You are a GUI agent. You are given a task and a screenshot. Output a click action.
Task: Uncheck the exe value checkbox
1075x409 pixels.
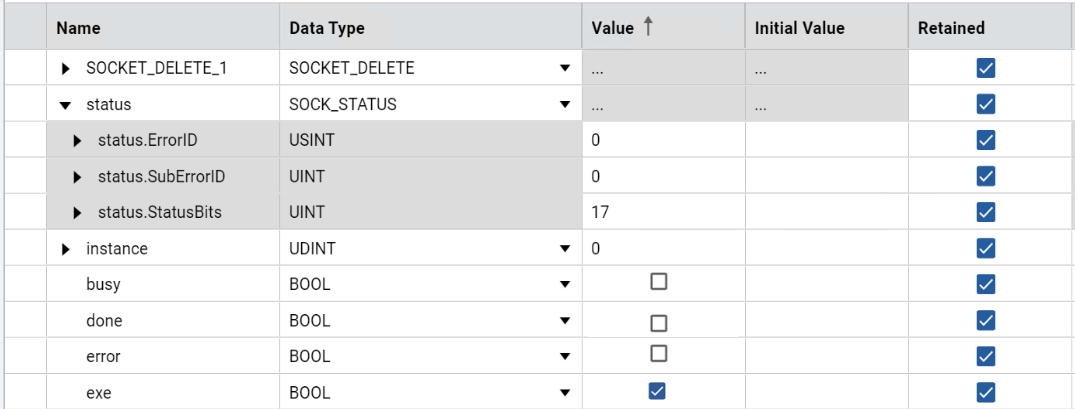pyautogui.click(x=657, y=391)
